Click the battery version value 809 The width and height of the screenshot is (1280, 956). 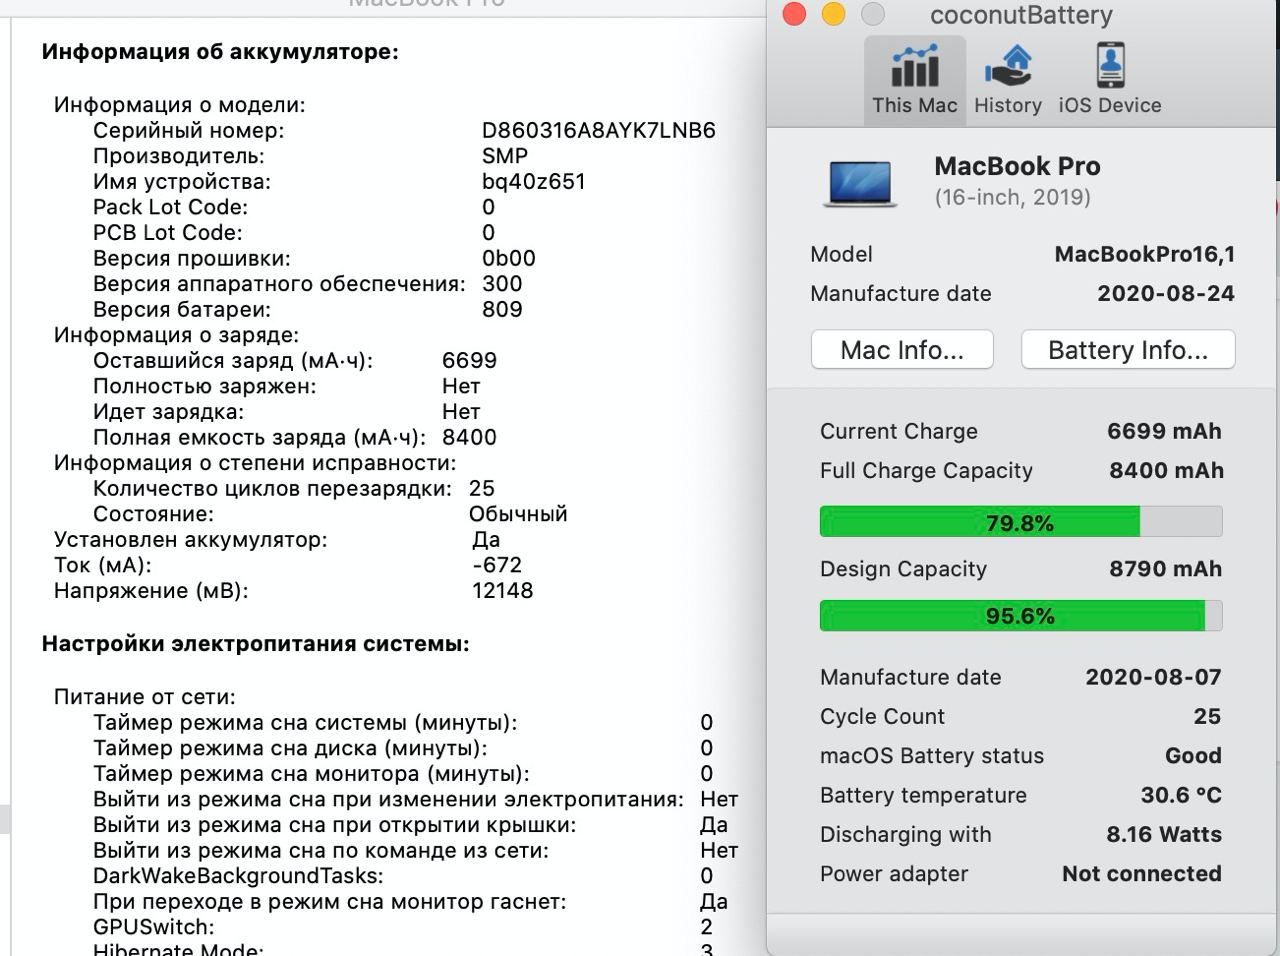pos(502,309)
